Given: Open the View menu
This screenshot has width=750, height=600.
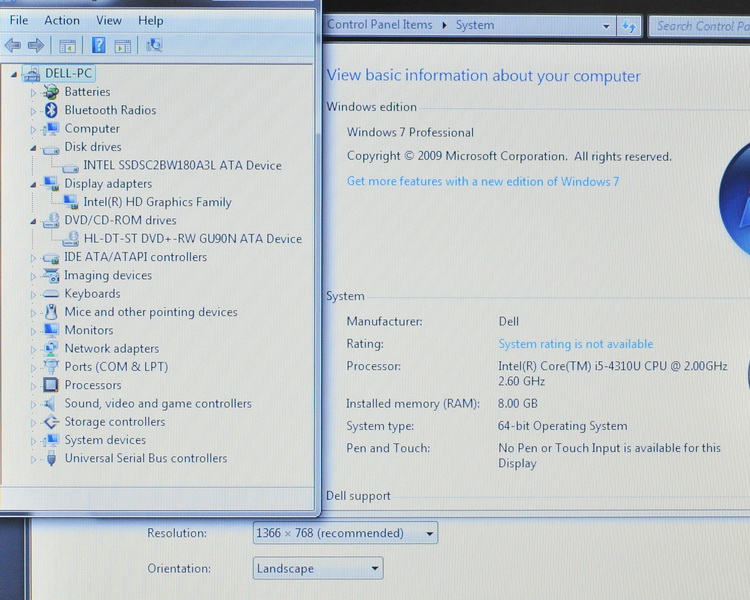Looking at the screenshot, I should (x=109, y=21).
